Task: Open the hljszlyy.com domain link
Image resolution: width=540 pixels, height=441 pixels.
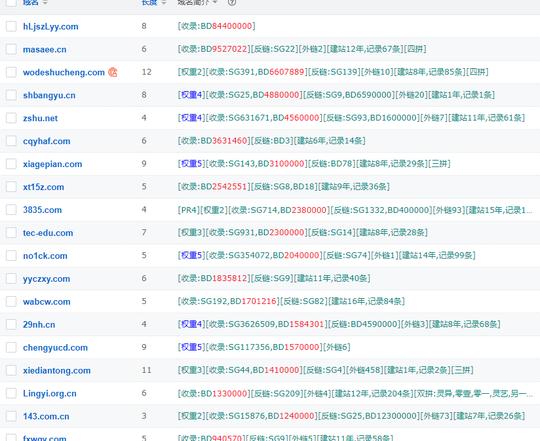Action: [x=51, y=27]
